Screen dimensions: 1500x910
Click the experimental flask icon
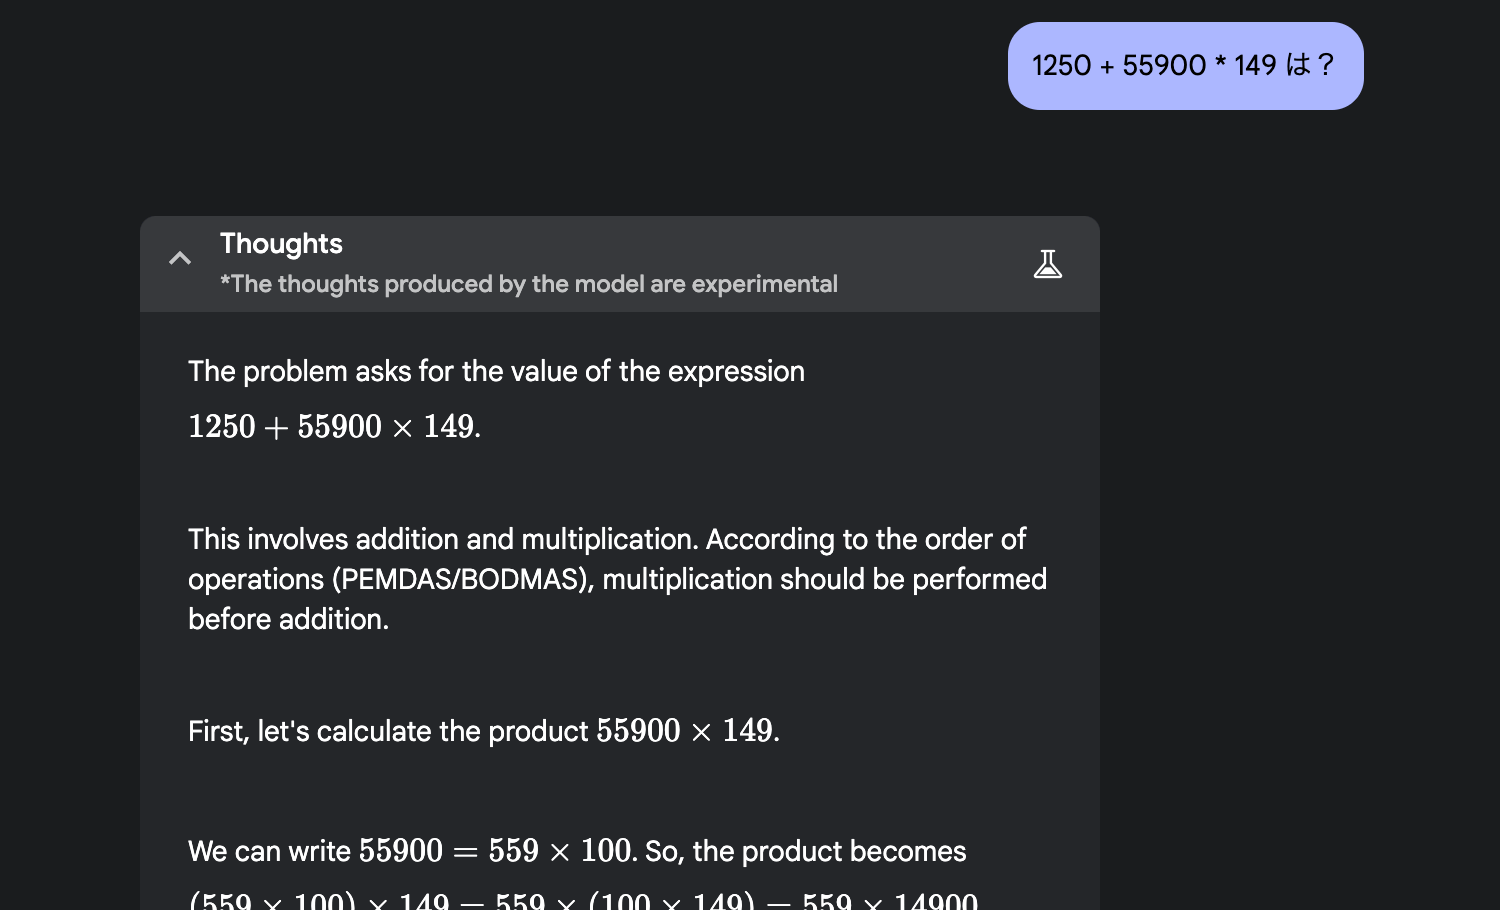(x=1047, y=264)
